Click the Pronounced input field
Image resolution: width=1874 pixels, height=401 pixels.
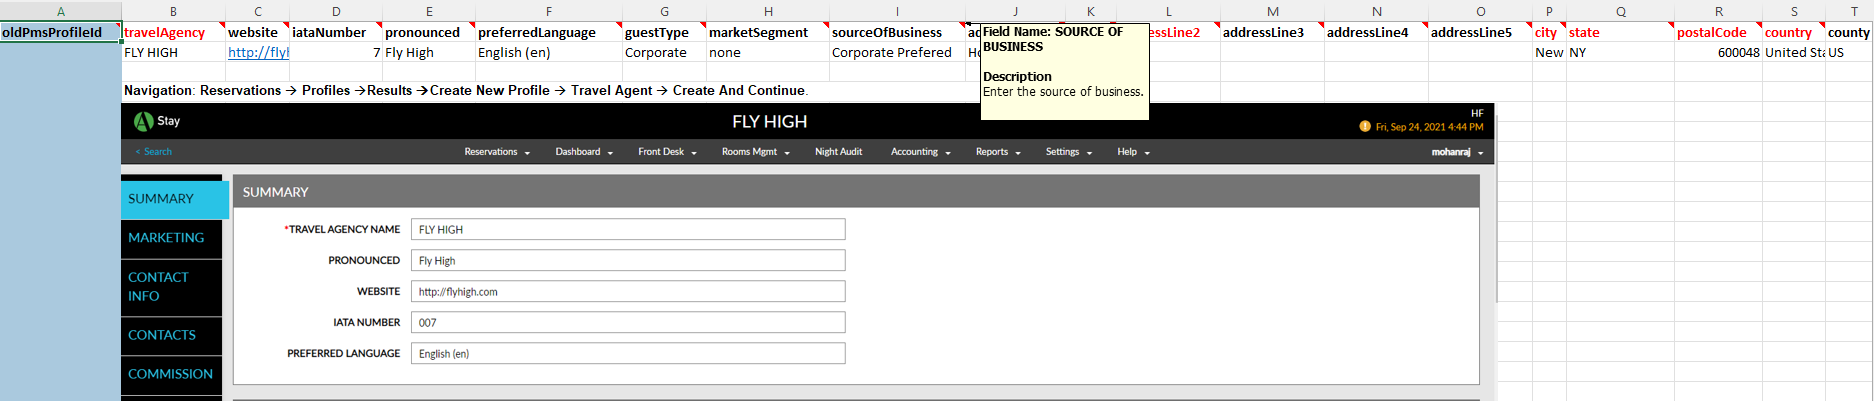pos(628,261)
